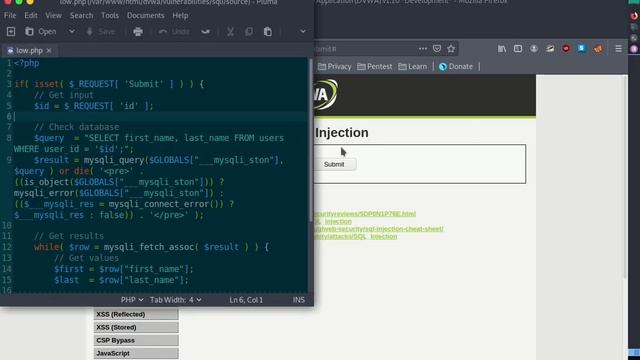Open the securityreviews 5DP0N1P76E.html link
640x360 pixels.
pyautogui.click(x=365, y=213)
